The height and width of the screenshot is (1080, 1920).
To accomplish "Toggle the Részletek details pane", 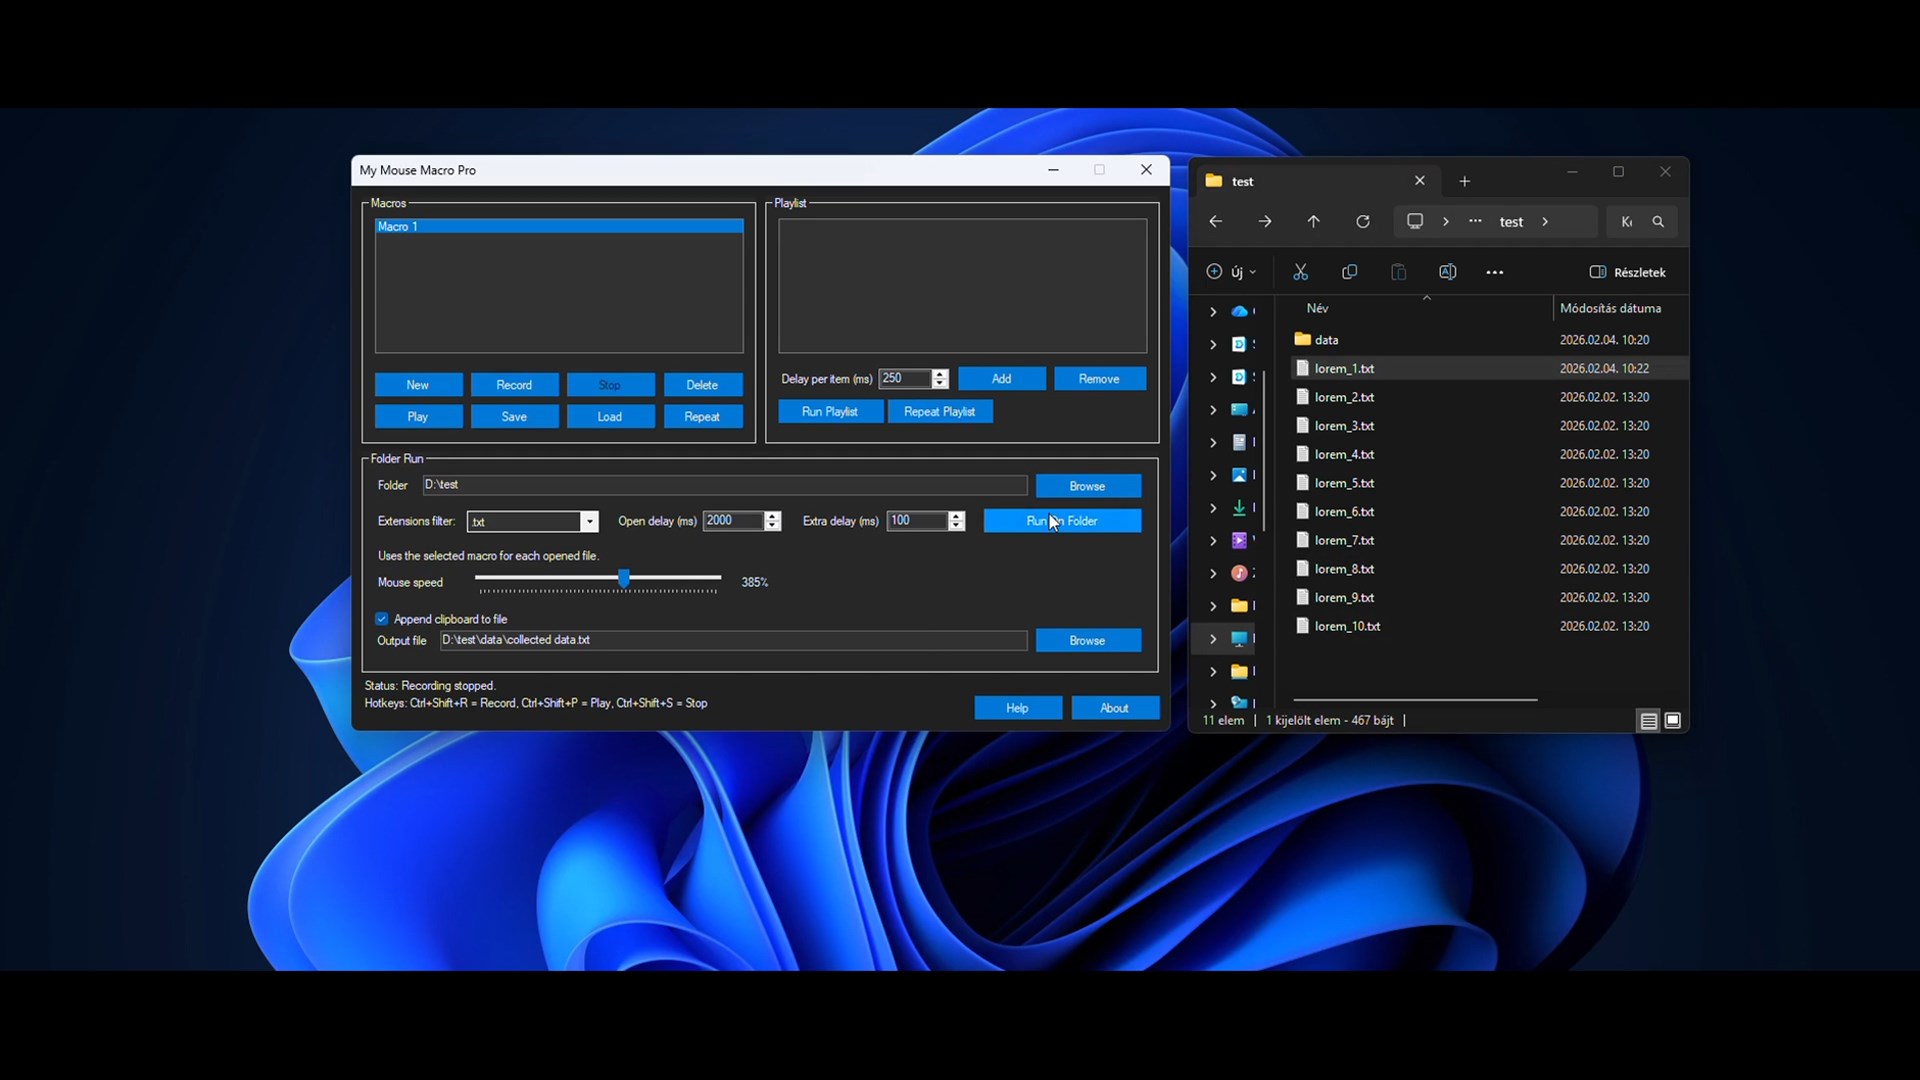I will tap(1627, 272).
